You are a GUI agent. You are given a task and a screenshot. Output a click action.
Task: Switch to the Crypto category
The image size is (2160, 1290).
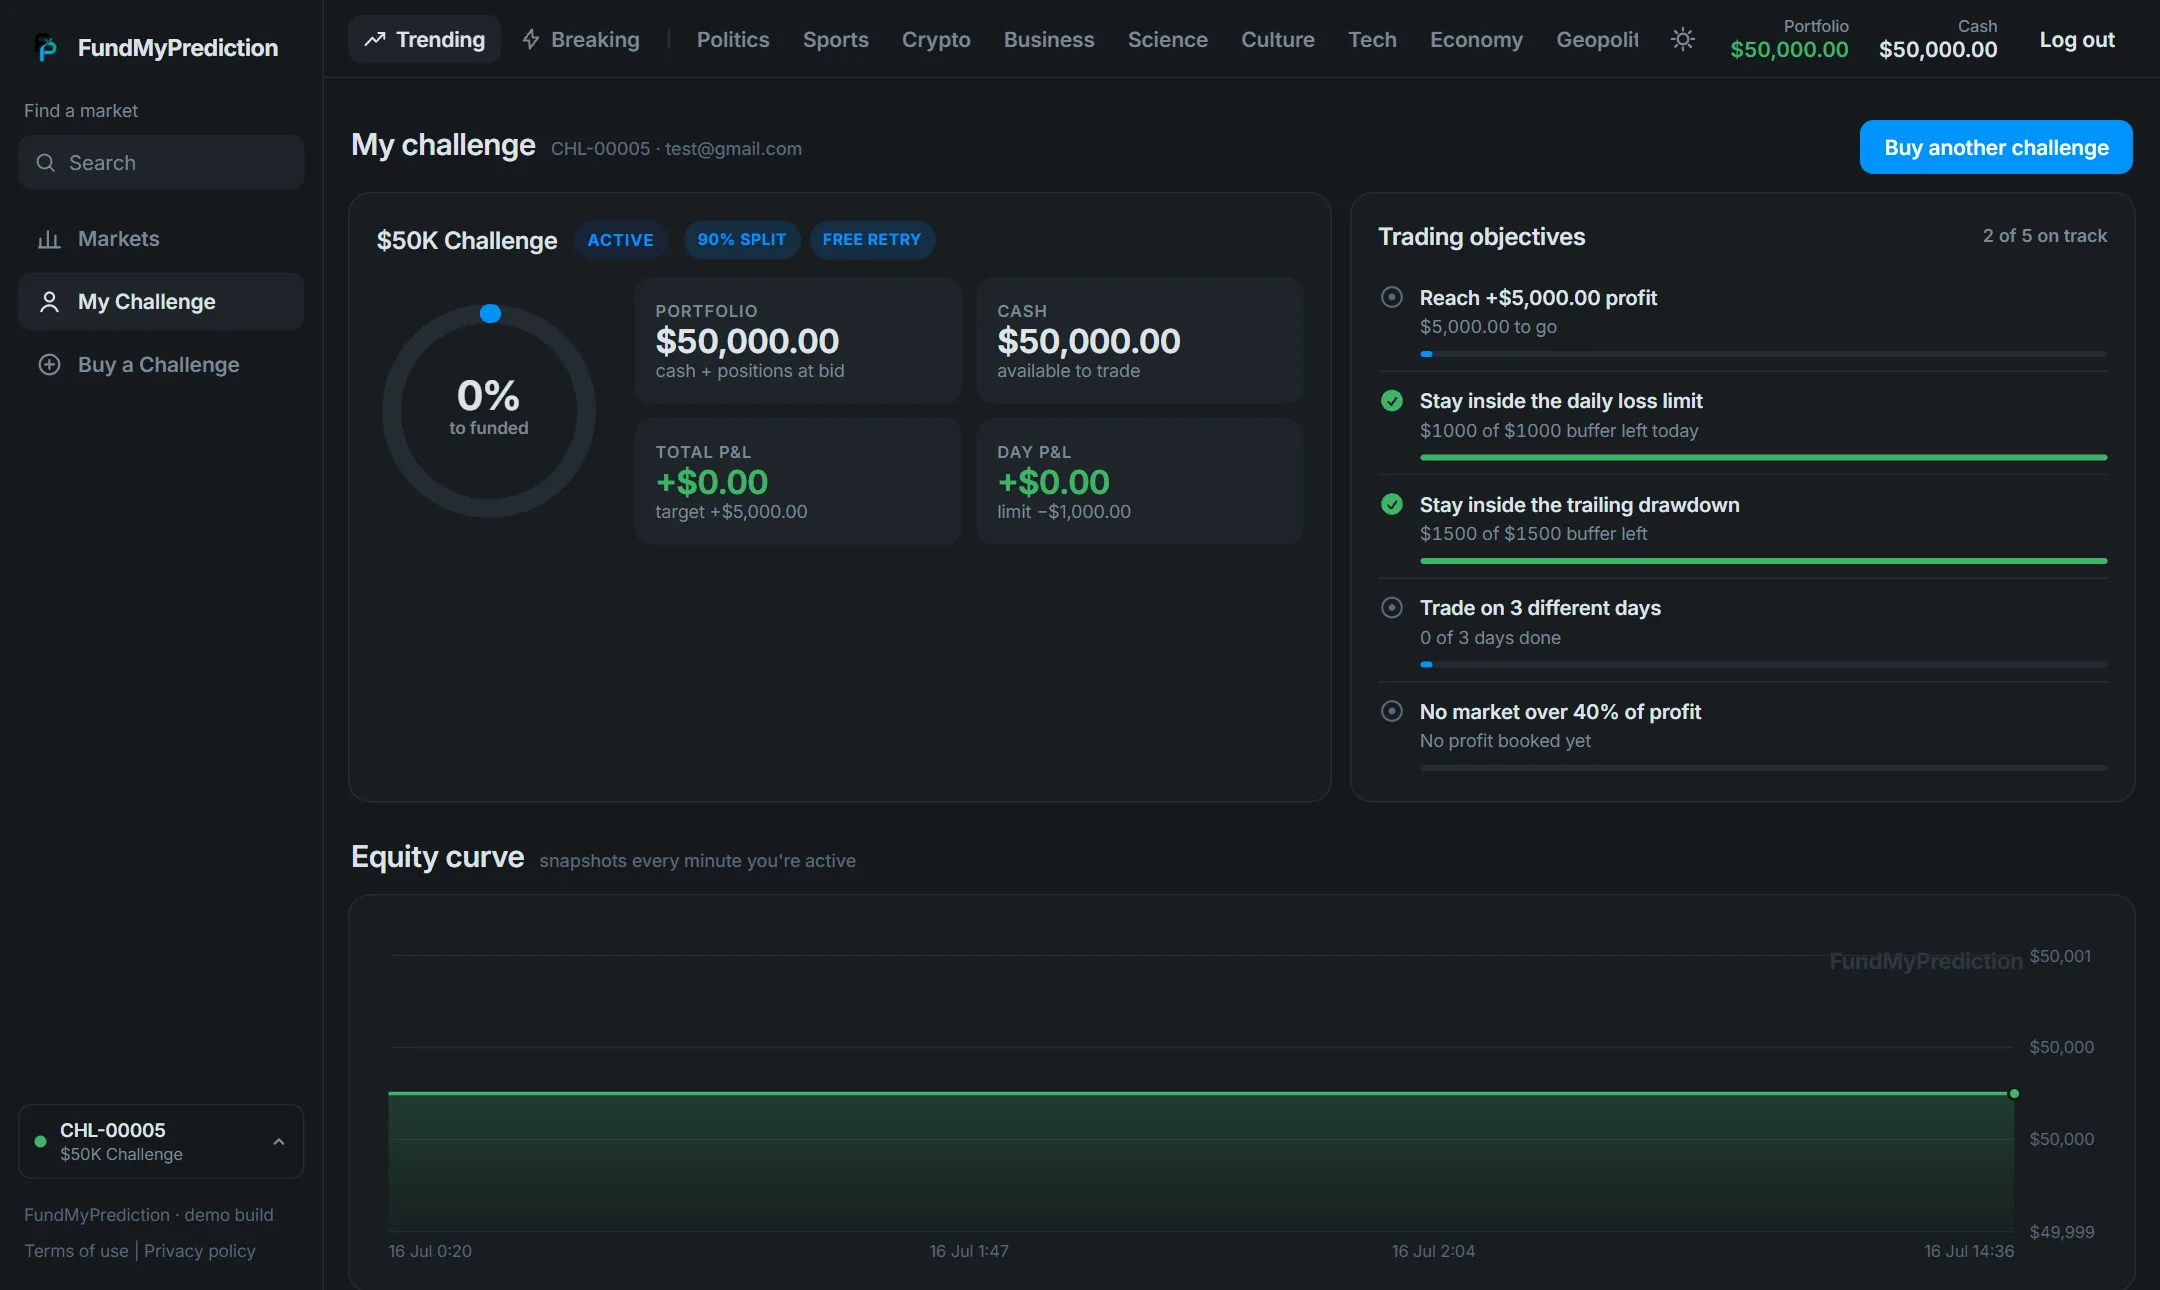(x=936, y=40)
